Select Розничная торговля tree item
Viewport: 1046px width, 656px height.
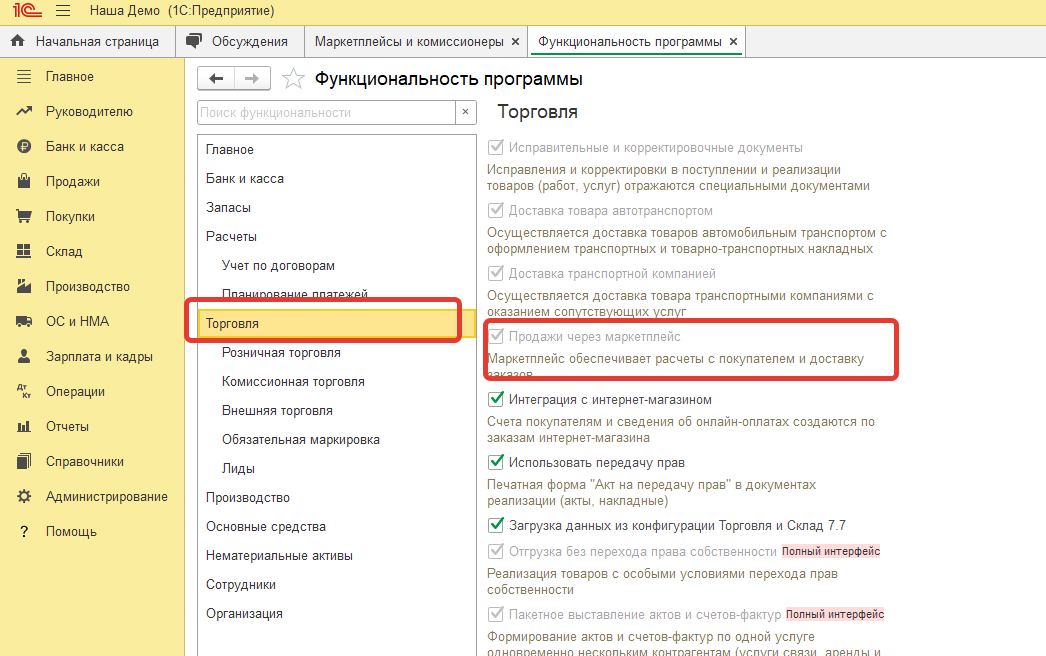[x=281, y=353]
